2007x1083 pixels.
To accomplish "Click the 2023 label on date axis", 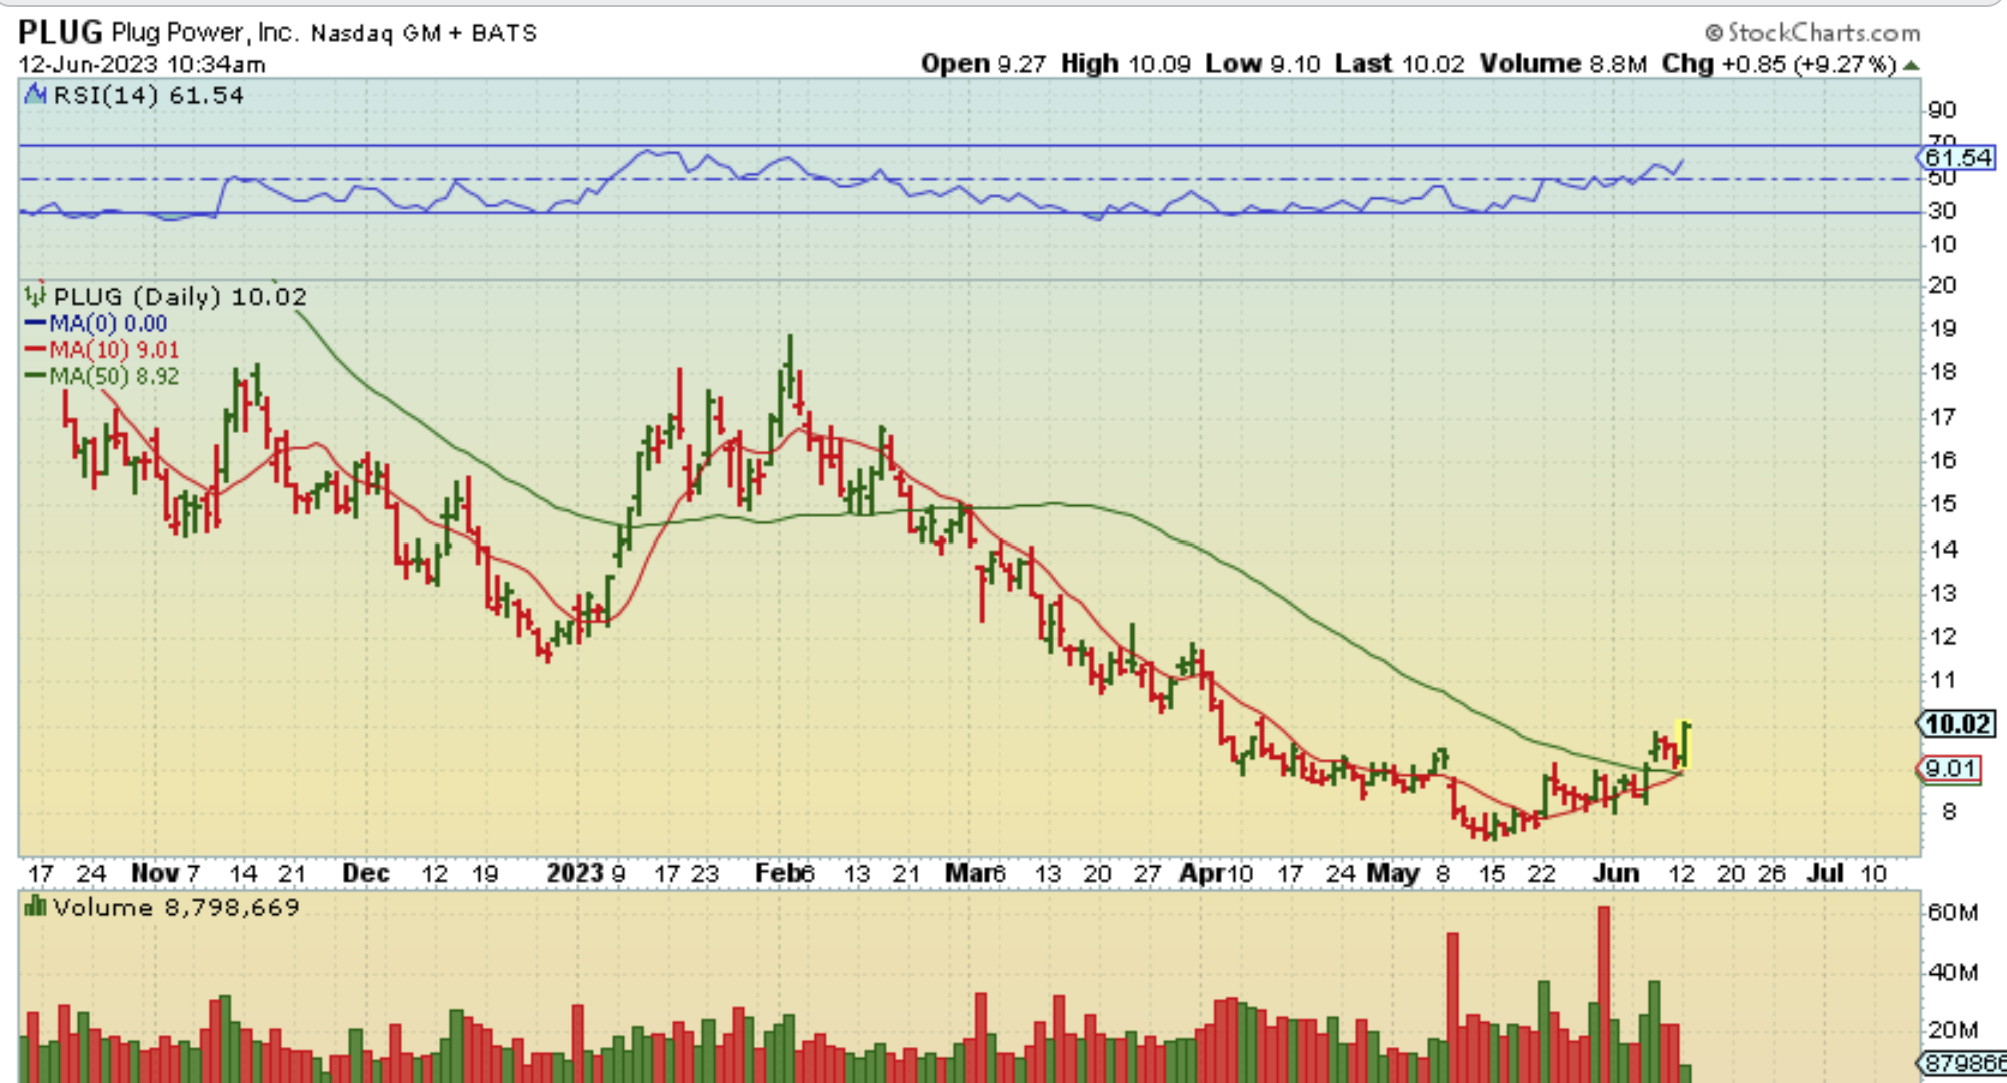I will [575, 873].
